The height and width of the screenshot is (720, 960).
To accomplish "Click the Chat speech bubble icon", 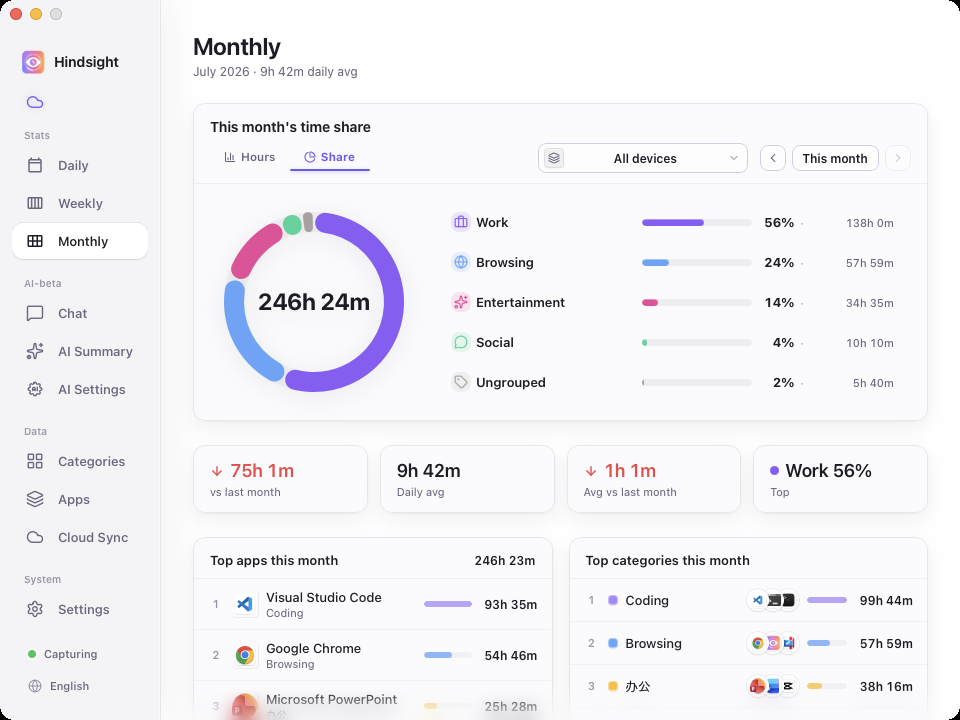I will (35, 313).
